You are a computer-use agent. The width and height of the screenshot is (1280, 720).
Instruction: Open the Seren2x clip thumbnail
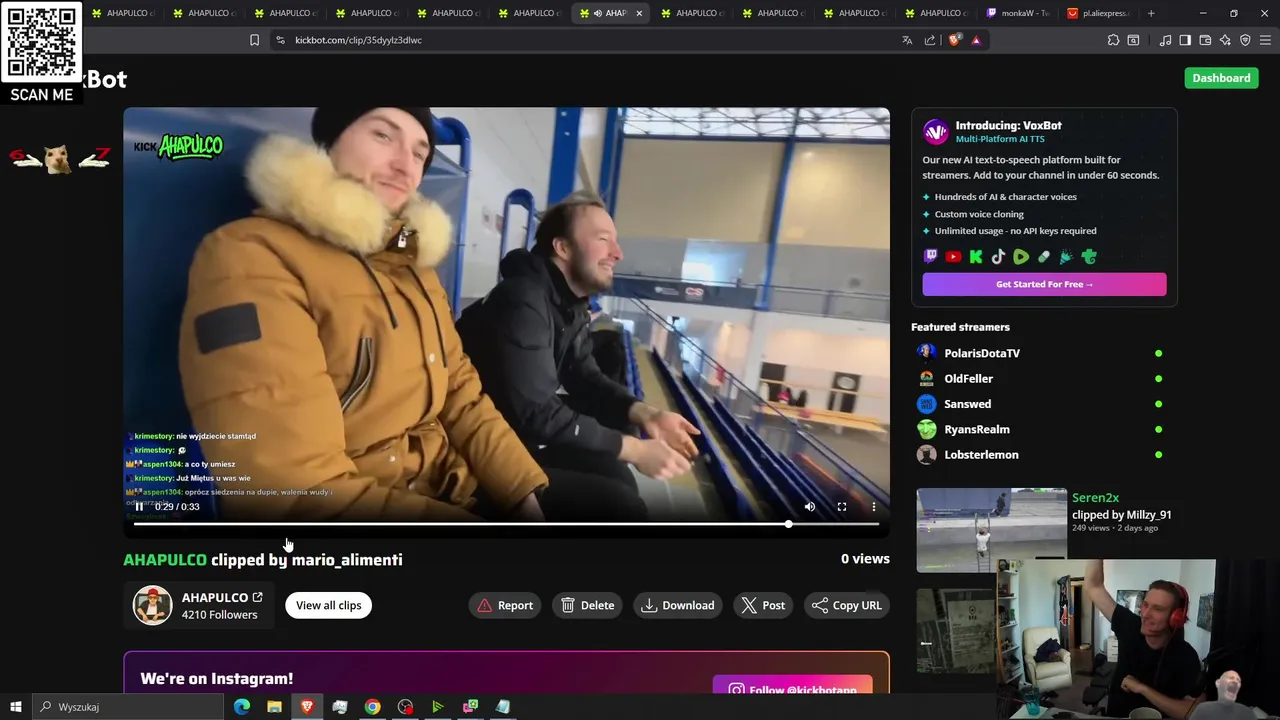[992, 530]
